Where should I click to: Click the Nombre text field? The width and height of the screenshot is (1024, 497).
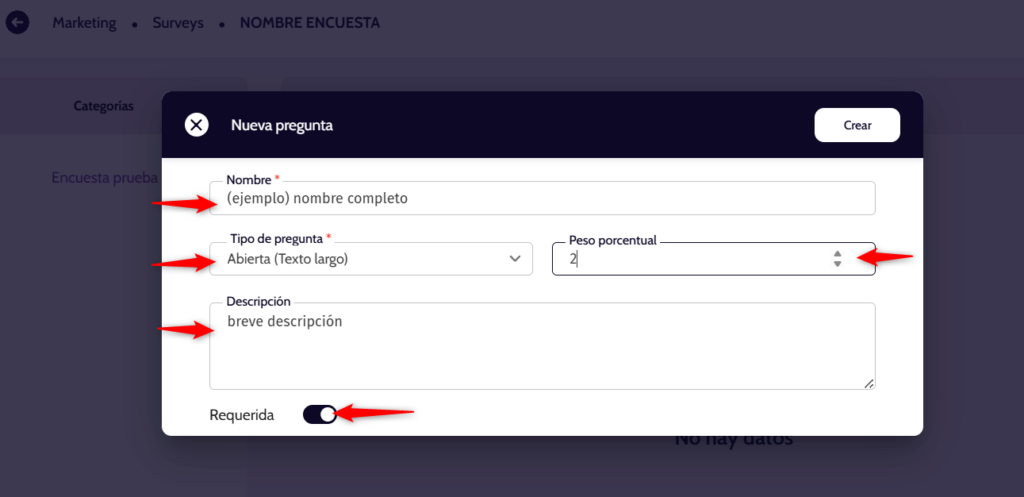(x=542, y=198)
